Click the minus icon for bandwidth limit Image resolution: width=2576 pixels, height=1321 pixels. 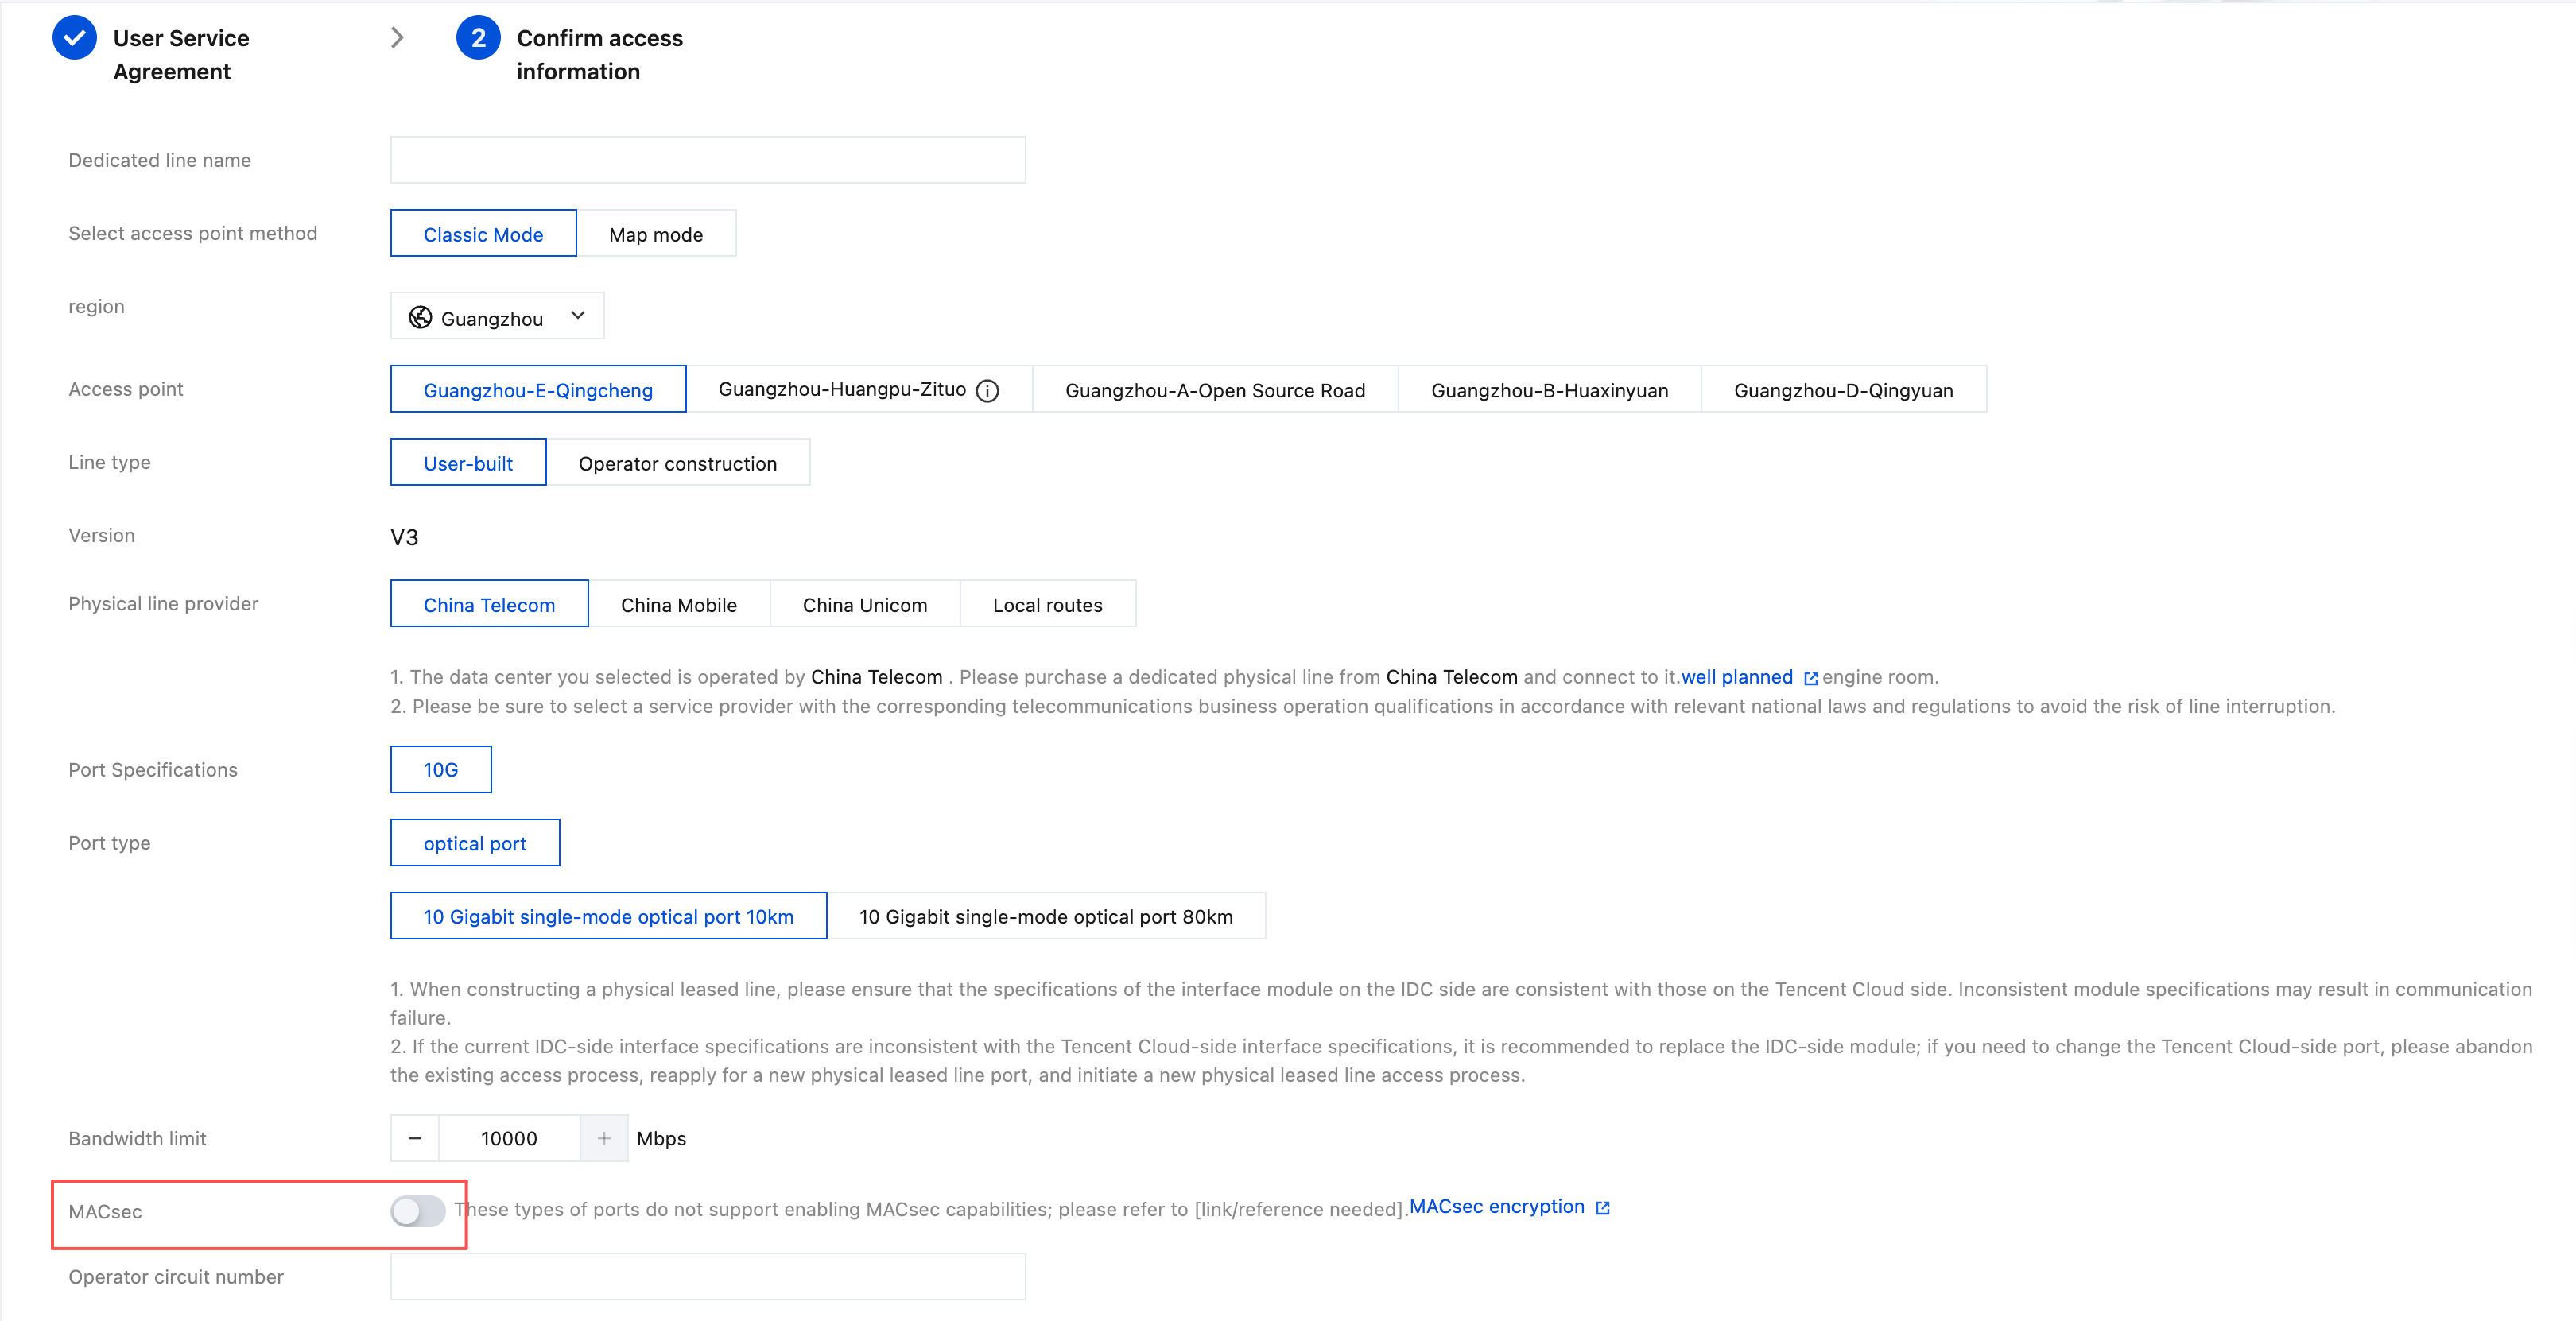tap(415, 1138)
